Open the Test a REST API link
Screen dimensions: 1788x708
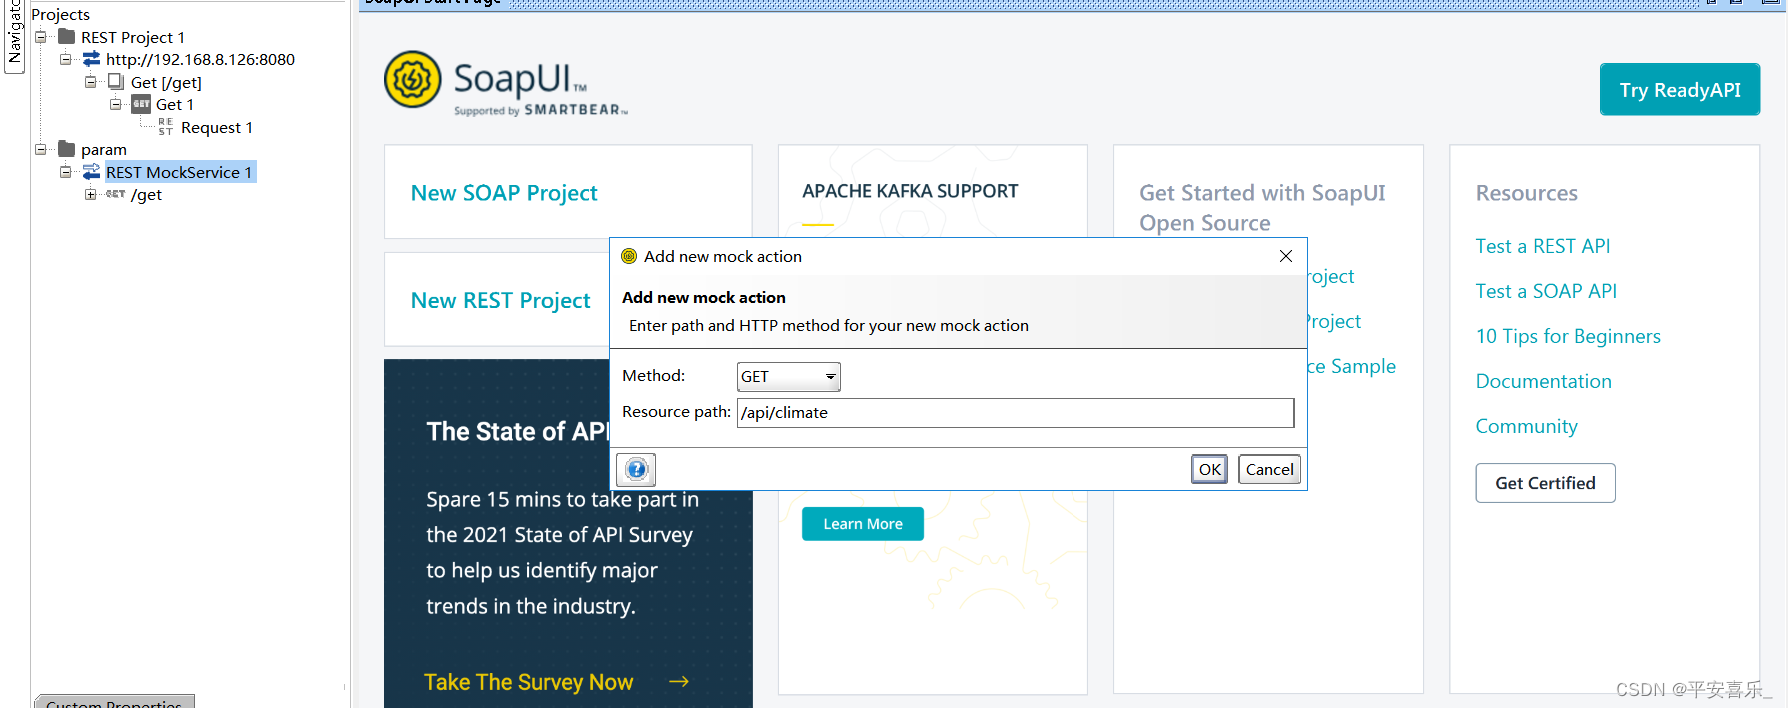(x=1543, y=246)
